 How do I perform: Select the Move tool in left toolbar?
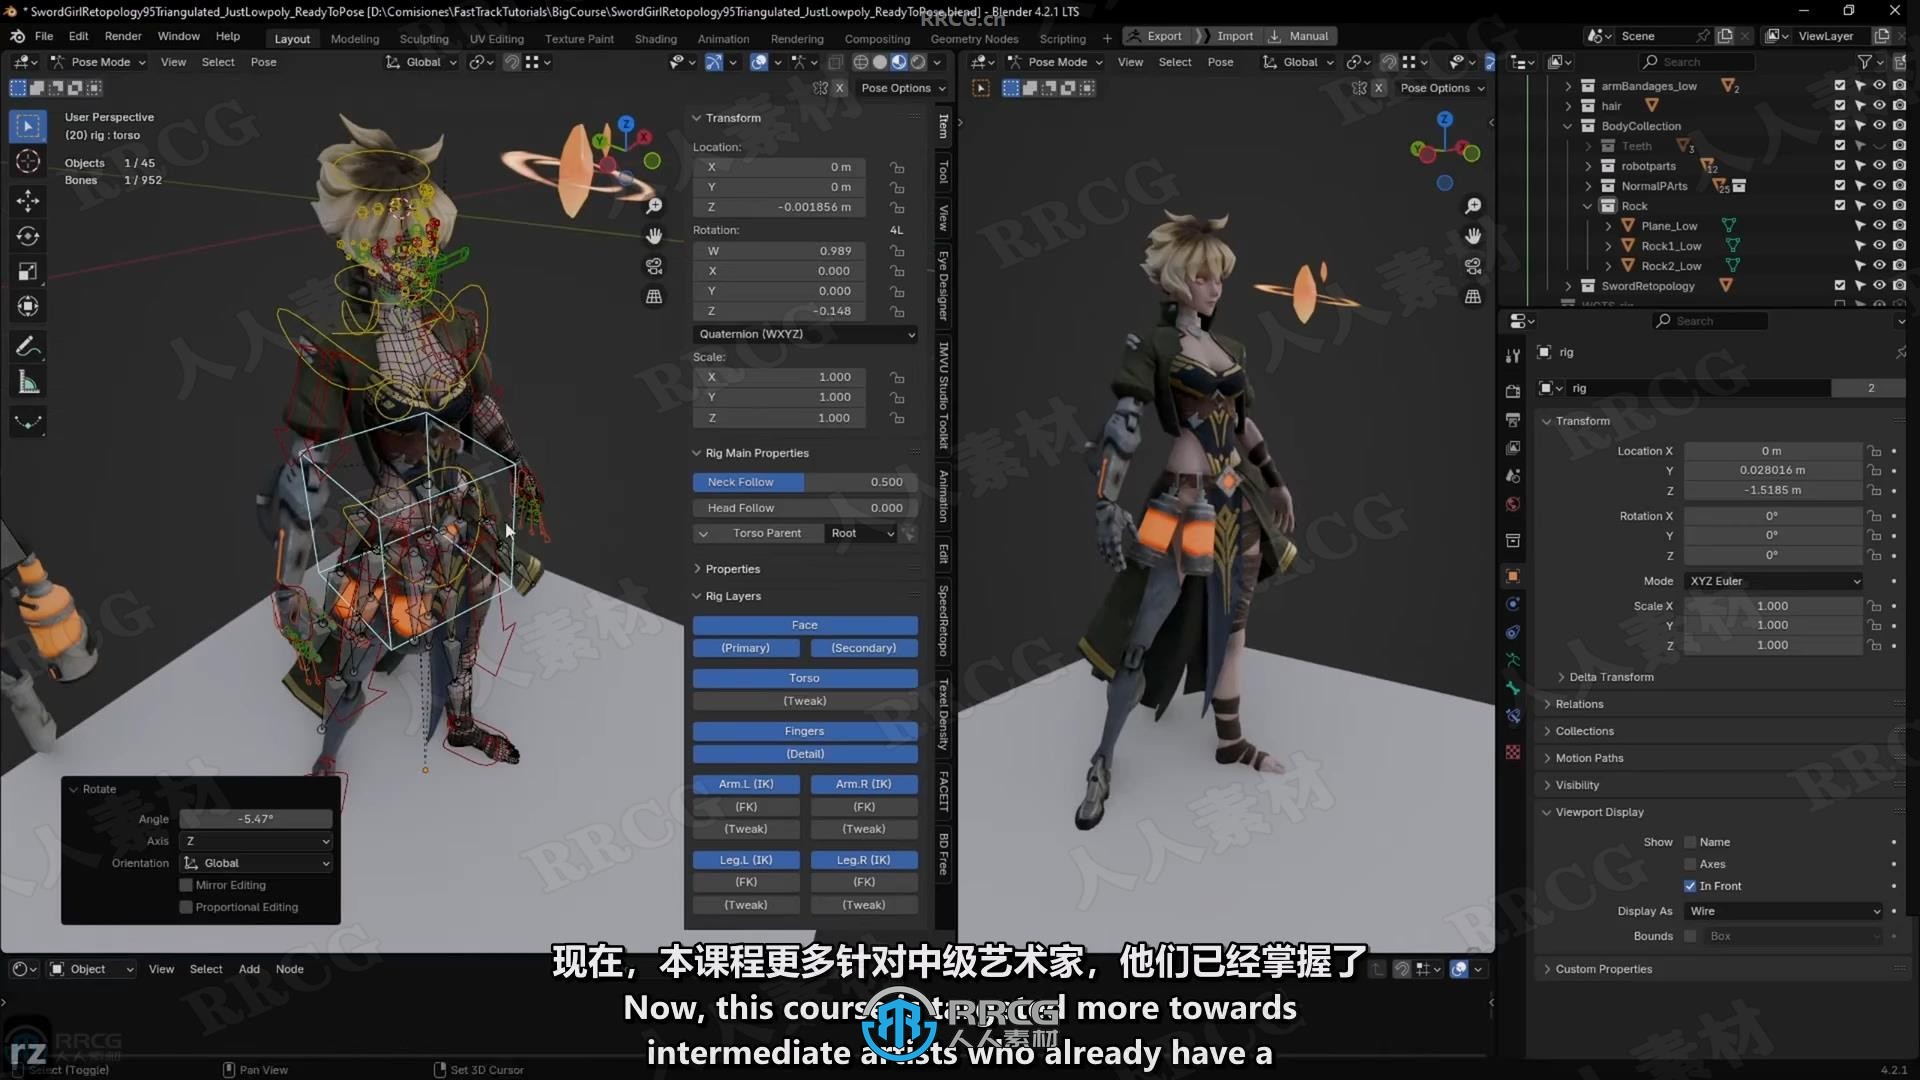[x=28, y=200]
